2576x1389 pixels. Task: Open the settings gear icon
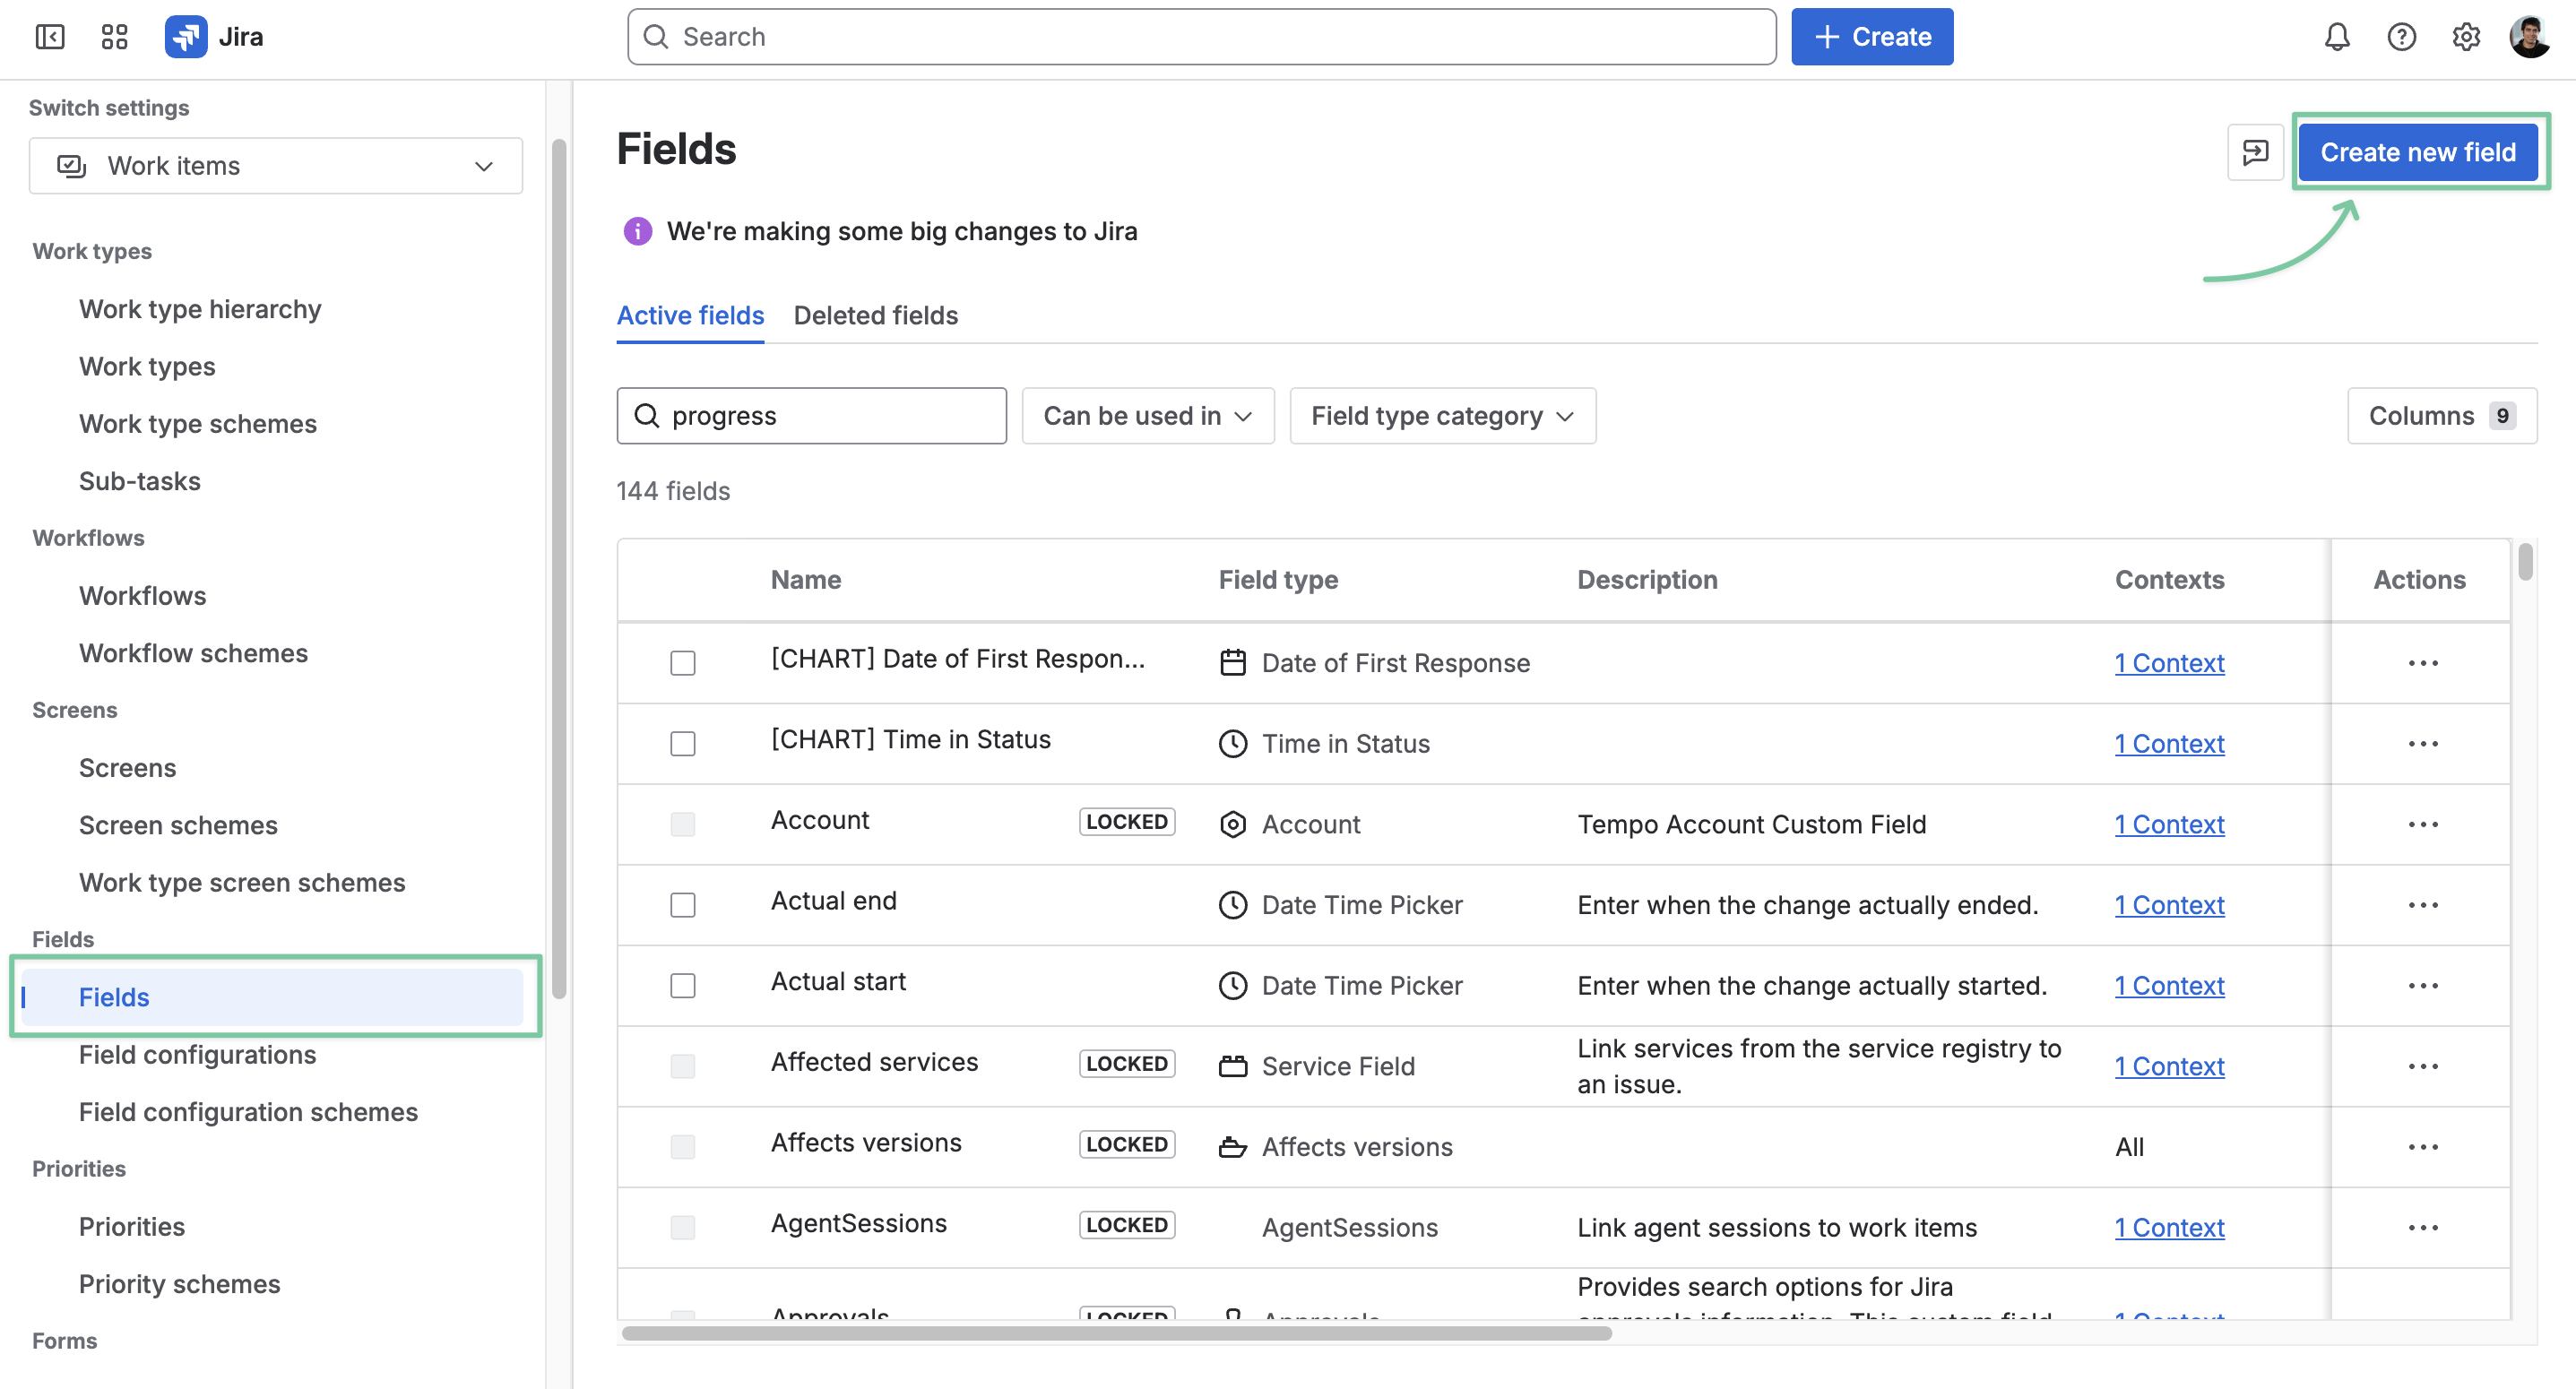2466,37
